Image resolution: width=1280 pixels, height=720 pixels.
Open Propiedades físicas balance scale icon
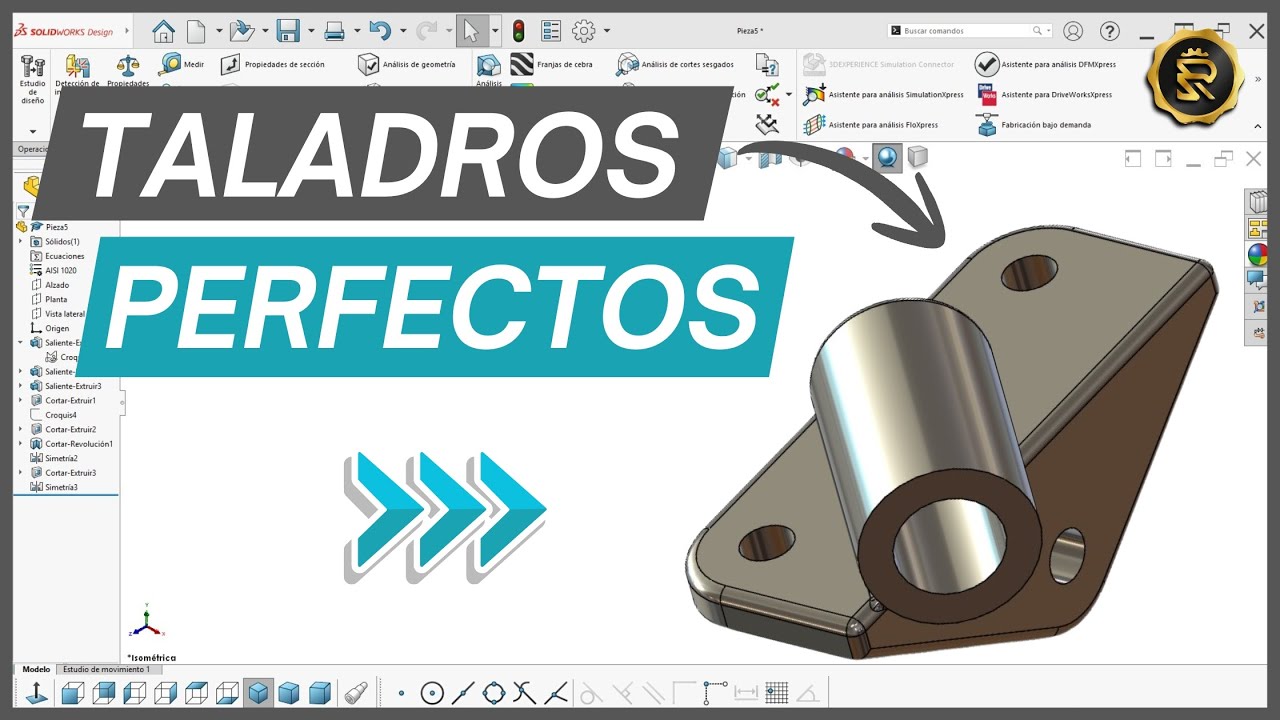(x=128, y=66)
